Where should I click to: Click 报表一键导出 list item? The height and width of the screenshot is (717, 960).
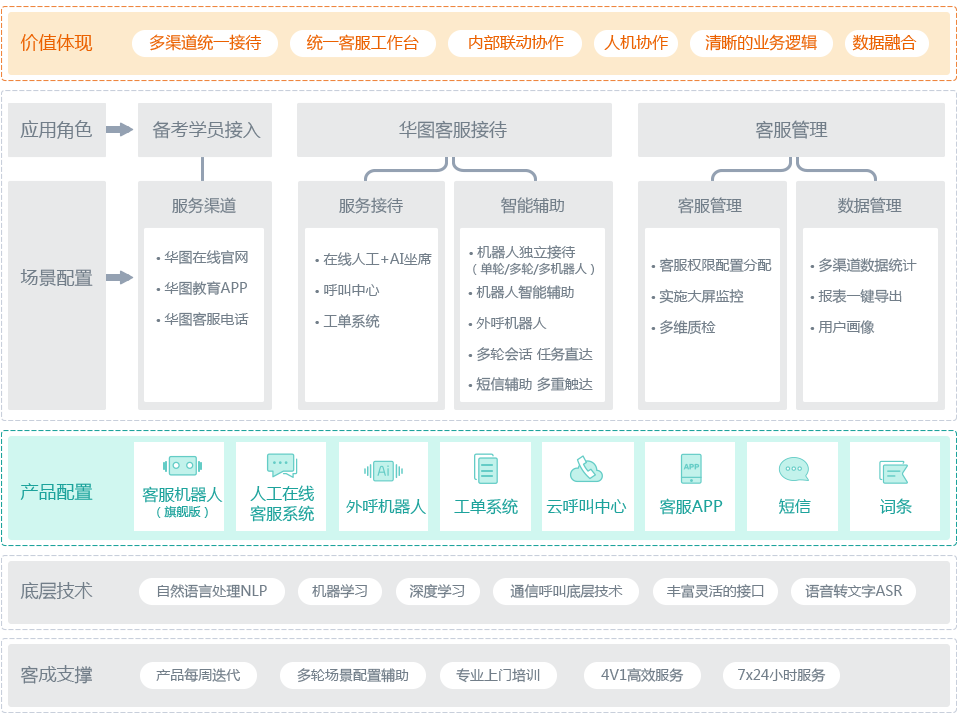click(x=857, y=296)
